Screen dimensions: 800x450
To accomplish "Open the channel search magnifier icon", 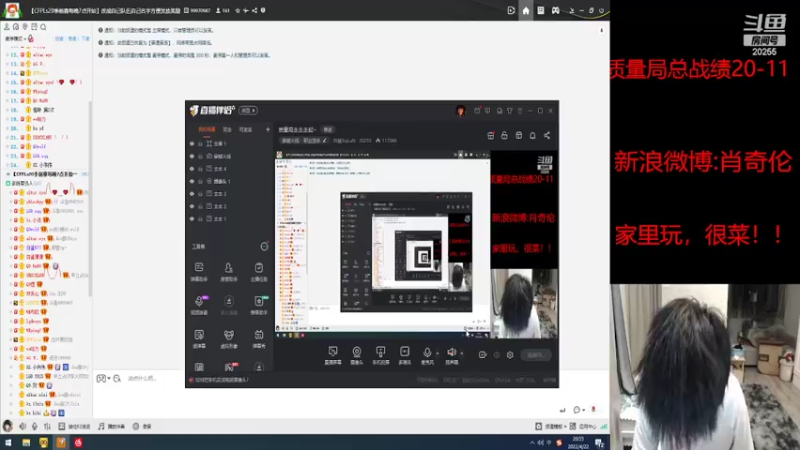I will point(43,27).
